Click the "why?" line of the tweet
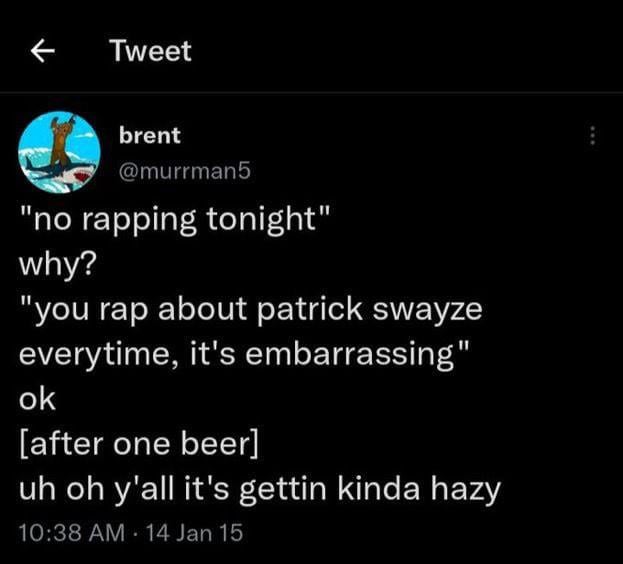Viewport: 623px width, 564px height. 53,266
